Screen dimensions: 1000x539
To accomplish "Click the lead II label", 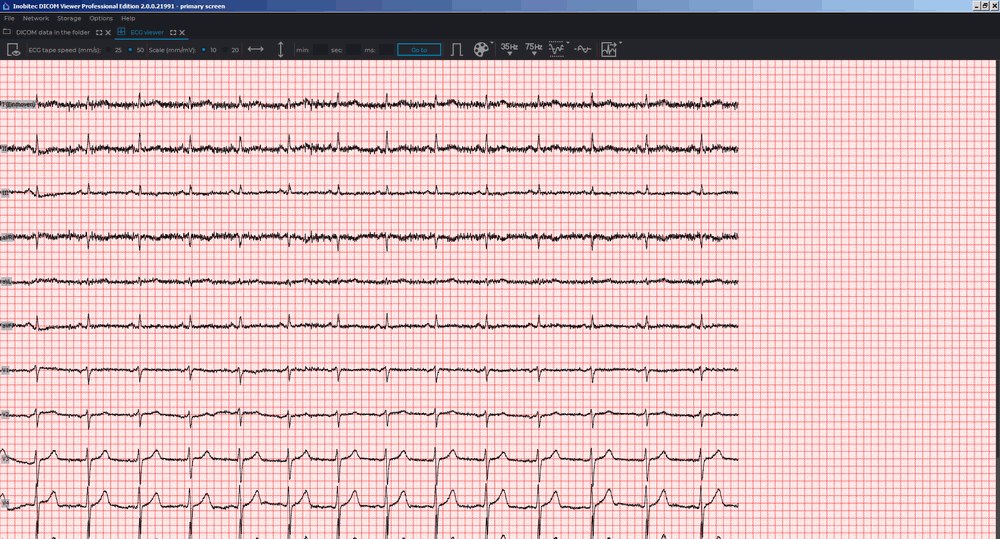I will click(x=4, y=148).
